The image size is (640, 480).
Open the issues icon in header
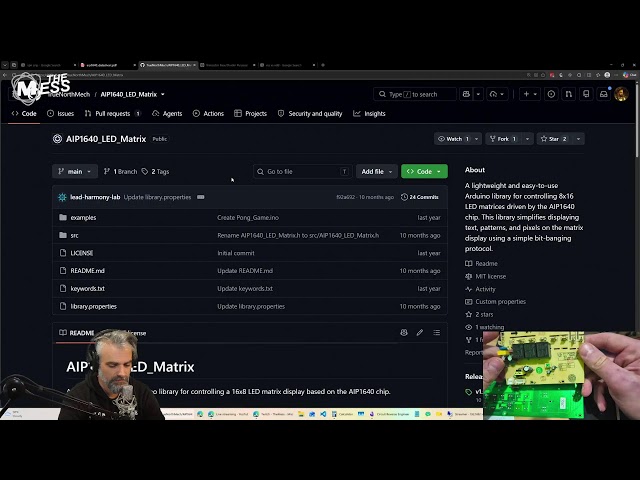(x=551, y=94)
